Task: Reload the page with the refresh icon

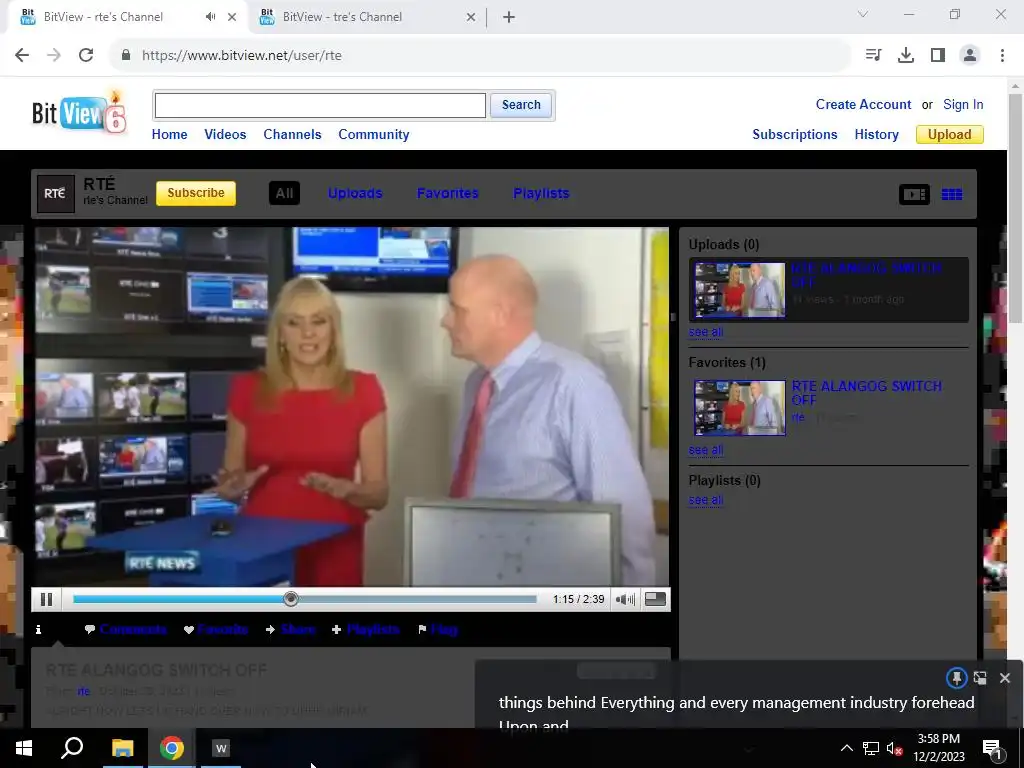Action: point(86,55)
